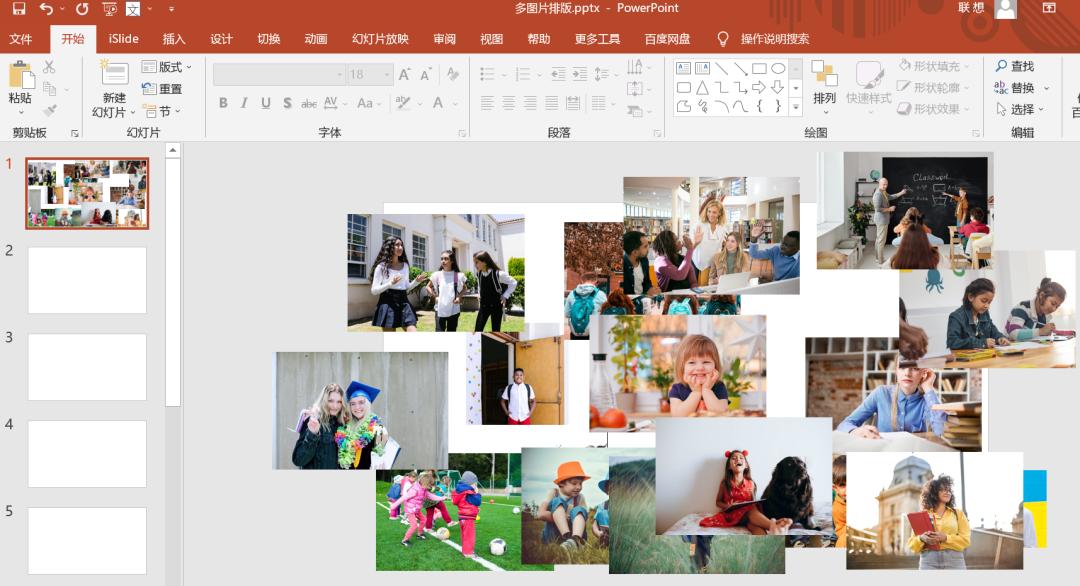
Task: Toggle center text alignment
Action: 508,103
